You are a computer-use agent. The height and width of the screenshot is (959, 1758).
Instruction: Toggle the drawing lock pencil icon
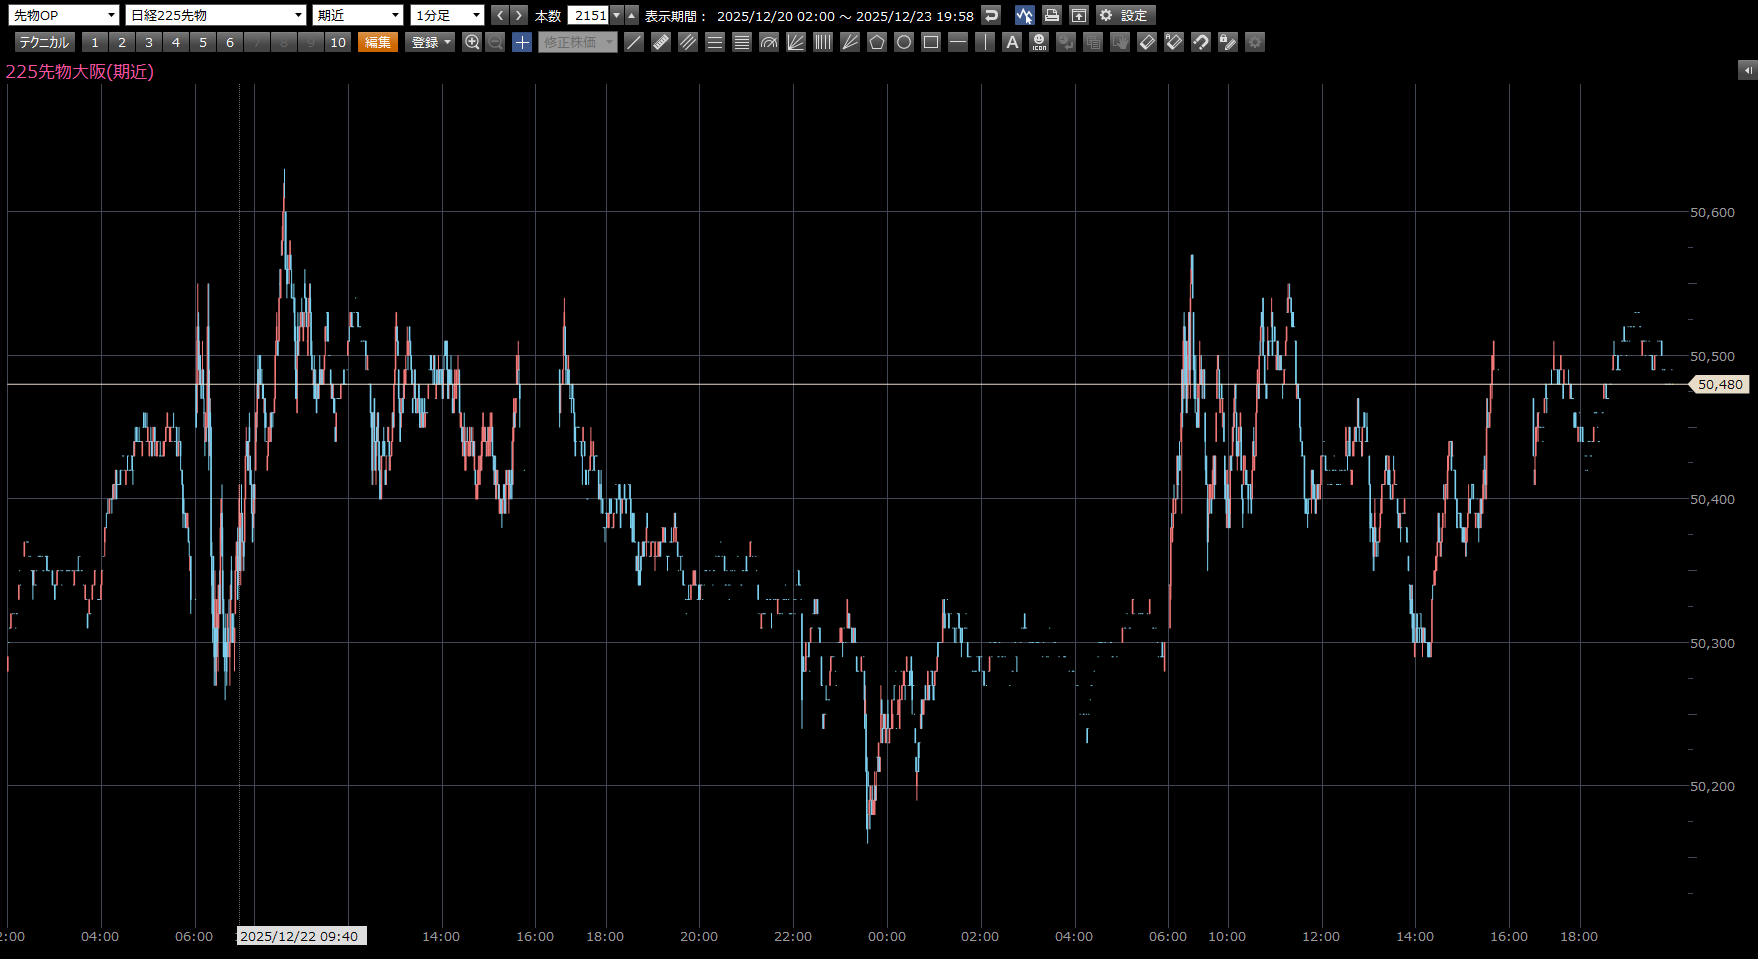[1228, 42]
